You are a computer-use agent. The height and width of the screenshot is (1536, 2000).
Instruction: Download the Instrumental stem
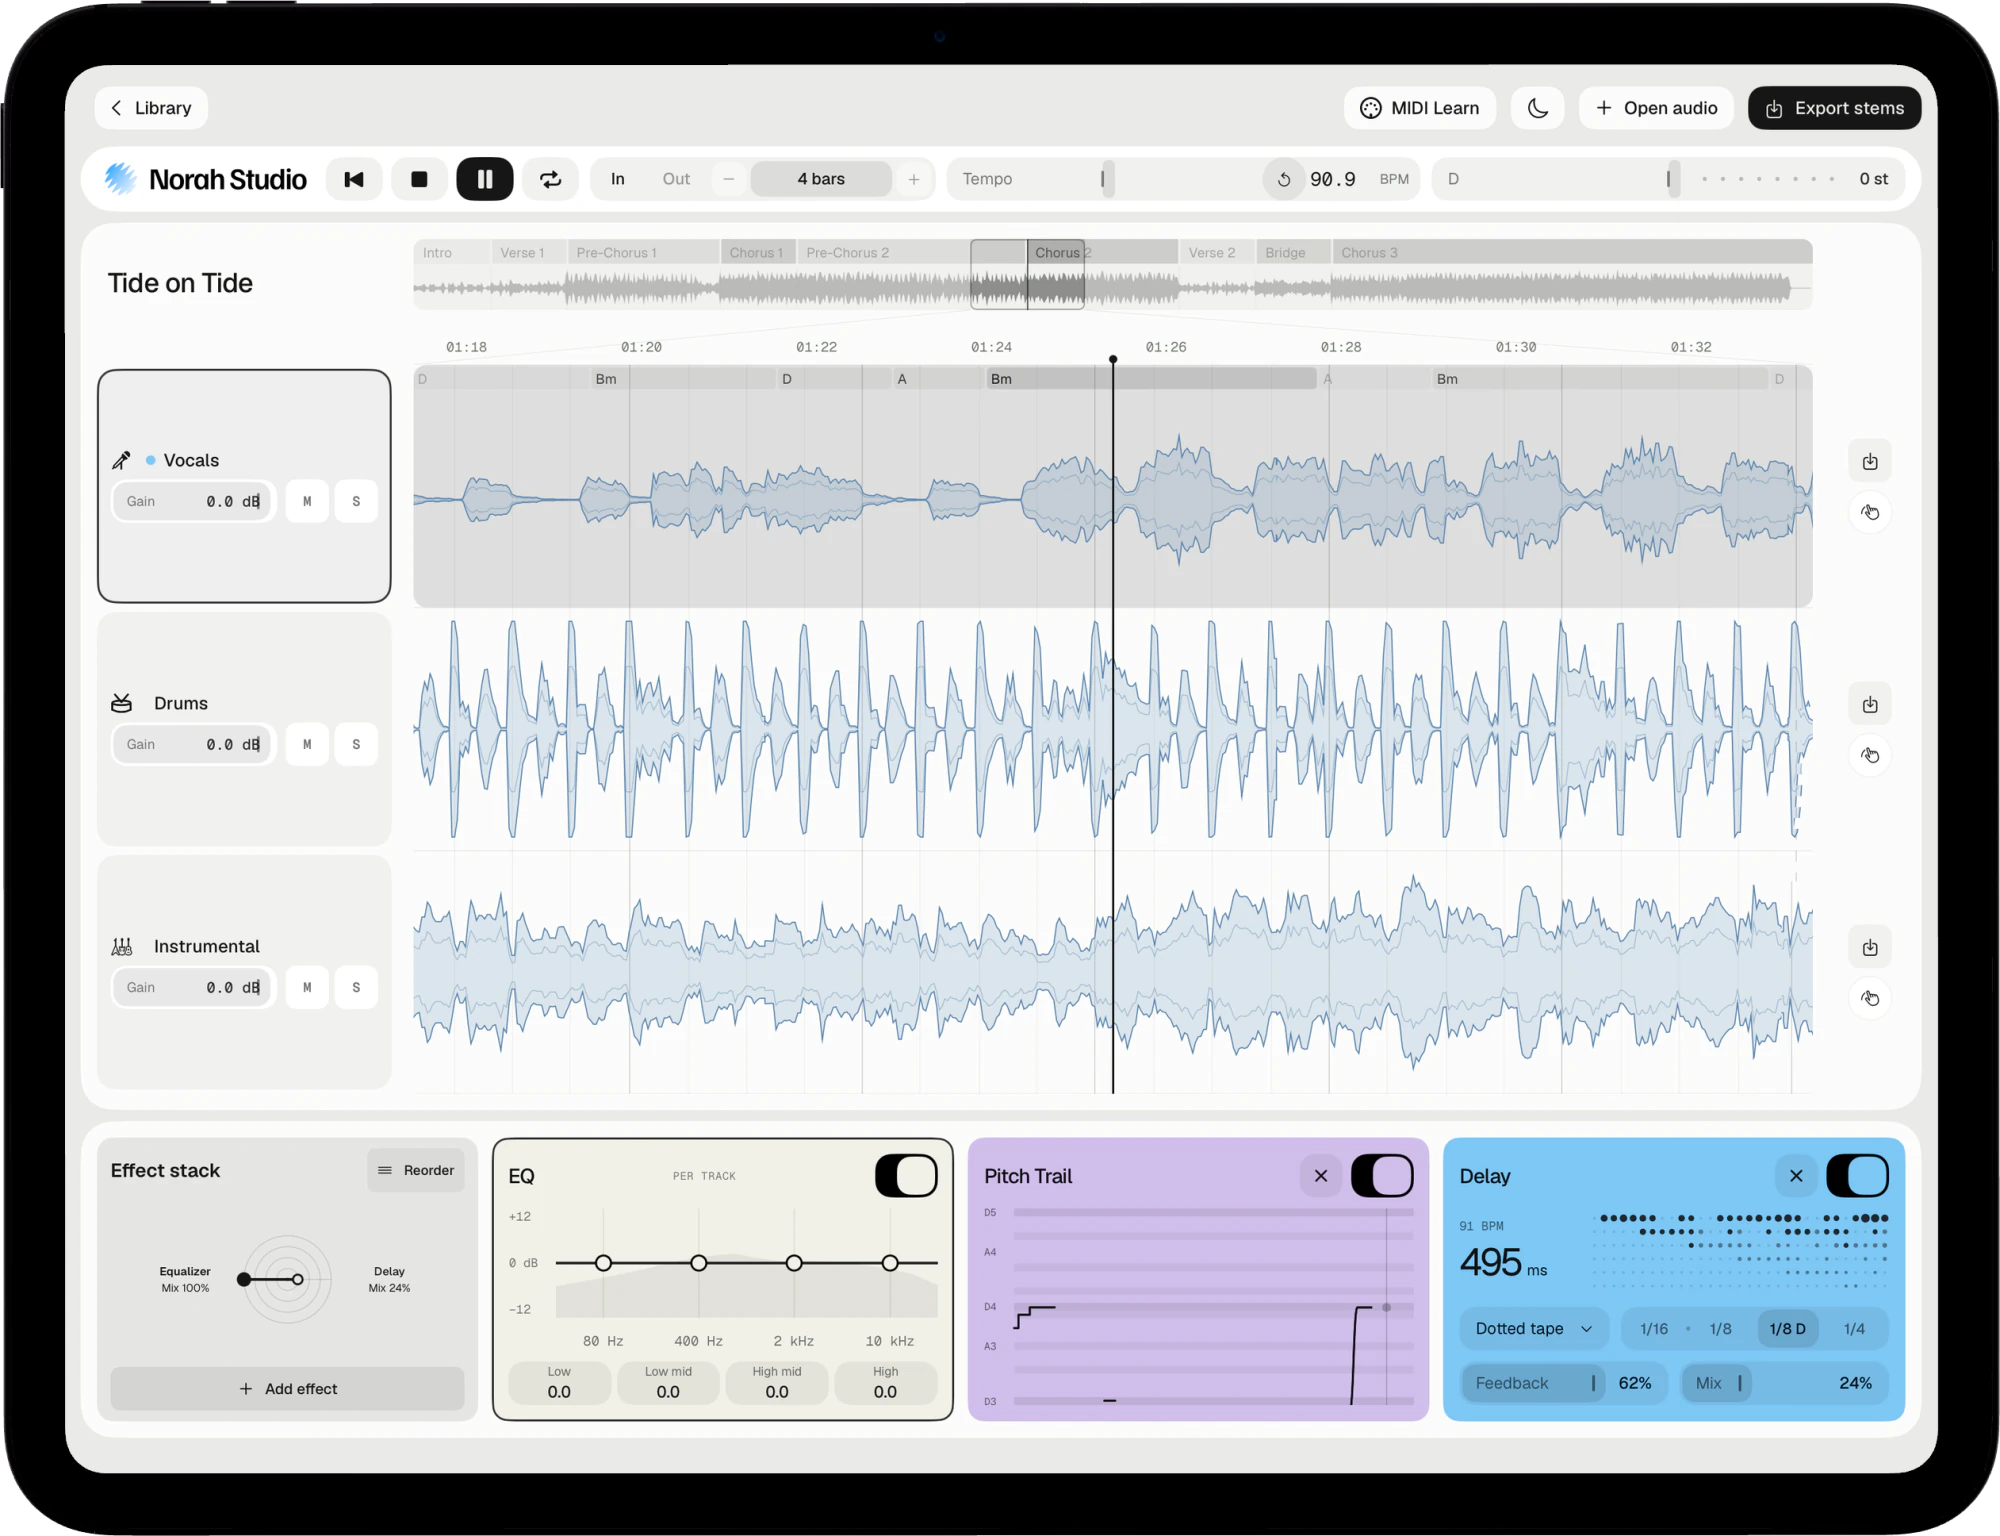click(x=1870, y=947)
